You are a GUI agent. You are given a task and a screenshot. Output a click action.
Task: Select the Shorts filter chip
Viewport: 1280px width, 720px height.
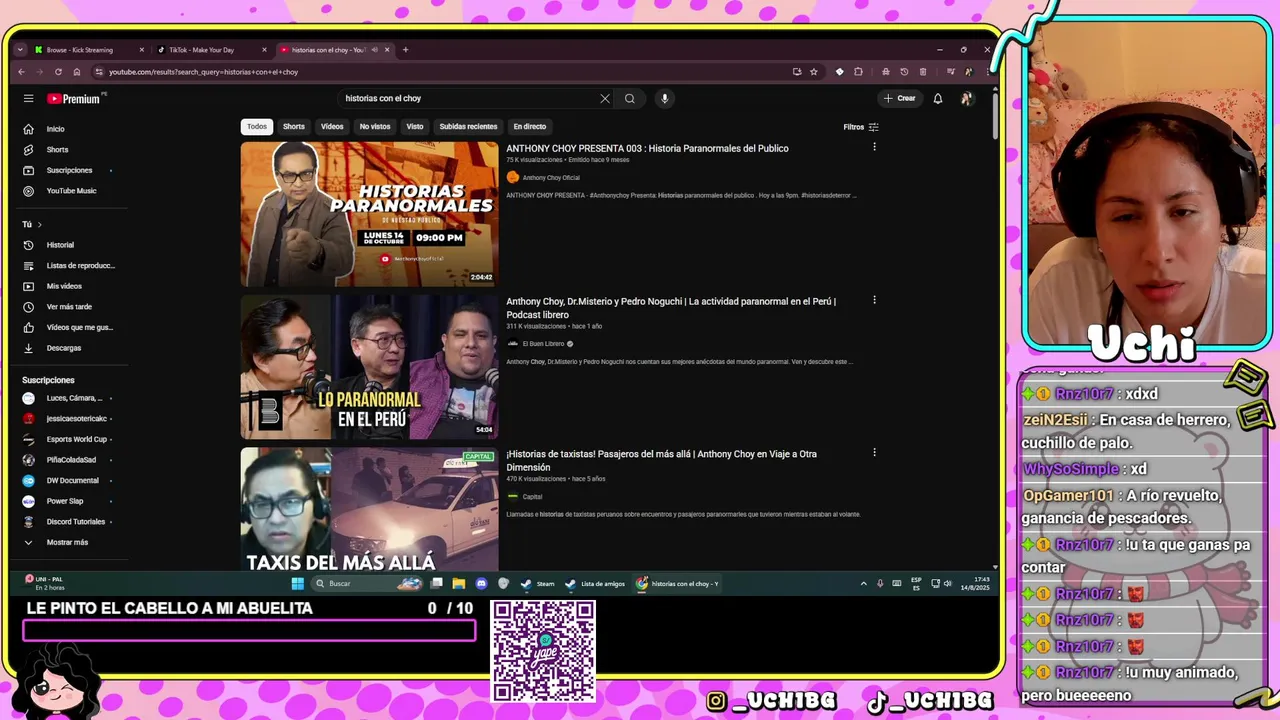(x=293, y=127)
